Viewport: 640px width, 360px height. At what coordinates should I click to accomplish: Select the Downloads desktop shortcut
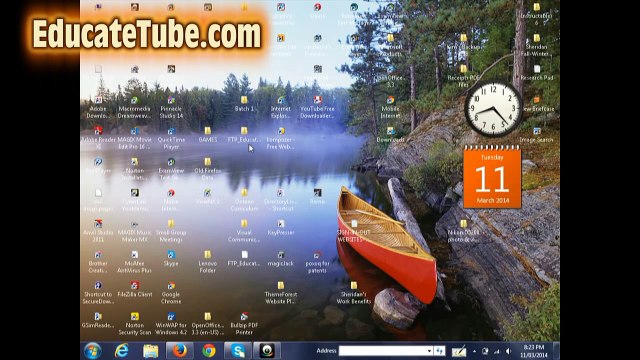point(390,135)
